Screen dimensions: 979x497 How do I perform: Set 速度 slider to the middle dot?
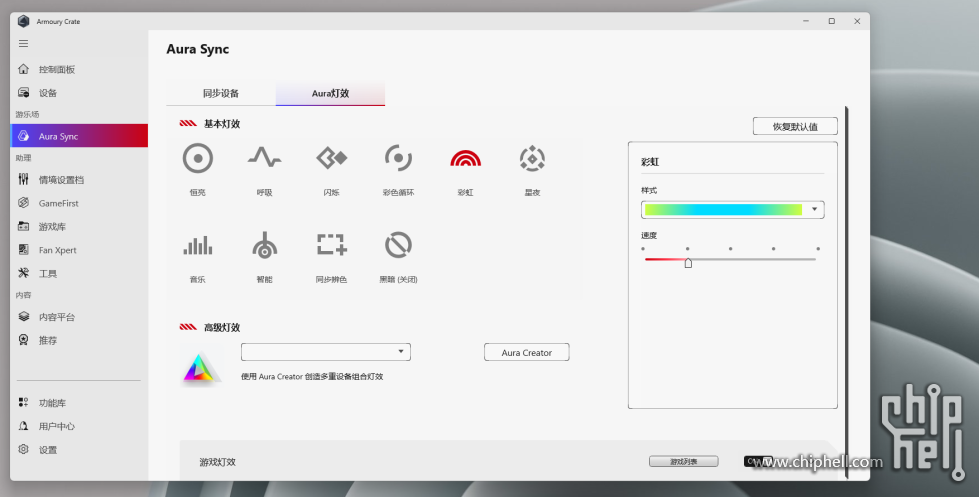point(731,249)
